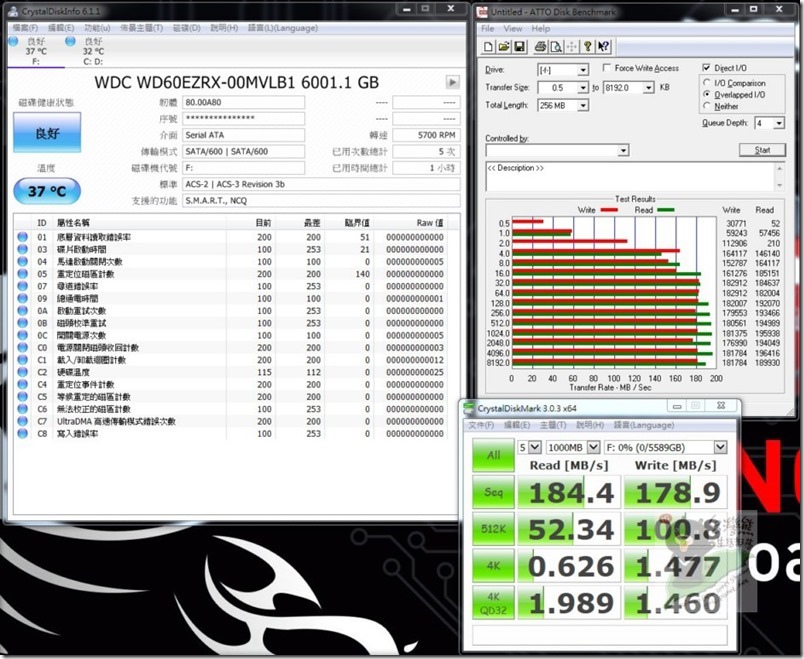Open Drive dropdown in ATTO
Image resolution: width=804 pixels, height=659 pixels.
(x=583, y=70)
